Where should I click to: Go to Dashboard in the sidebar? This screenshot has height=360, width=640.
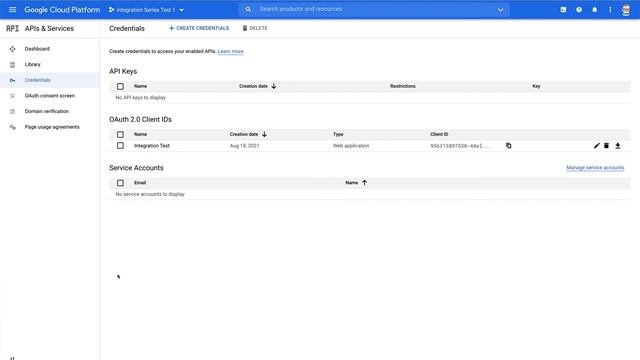(x=37, y=49)
